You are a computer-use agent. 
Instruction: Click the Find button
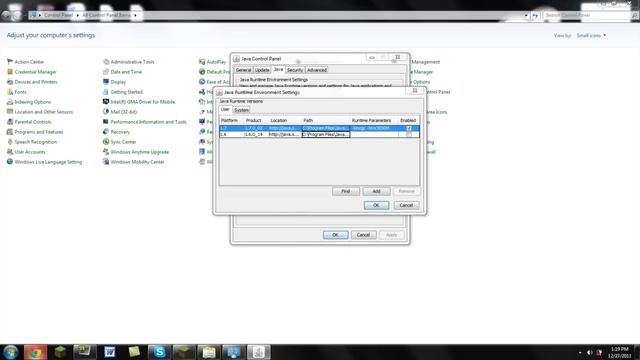pos(346,191)
